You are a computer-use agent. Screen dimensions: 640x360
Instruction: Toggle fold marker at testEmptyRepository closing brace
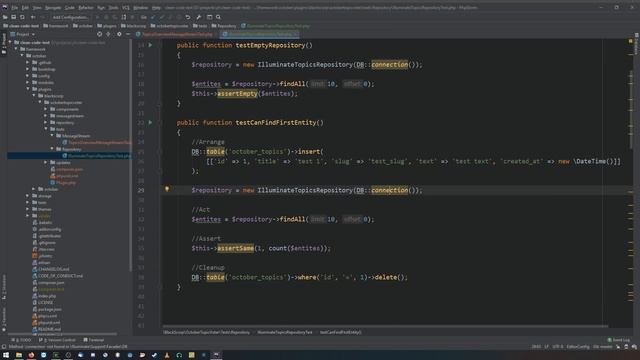pyautogui.click(x=160, y=103)
